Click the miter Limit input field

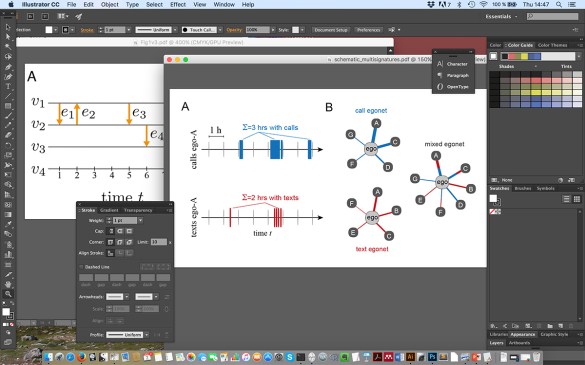pos(159,242)
